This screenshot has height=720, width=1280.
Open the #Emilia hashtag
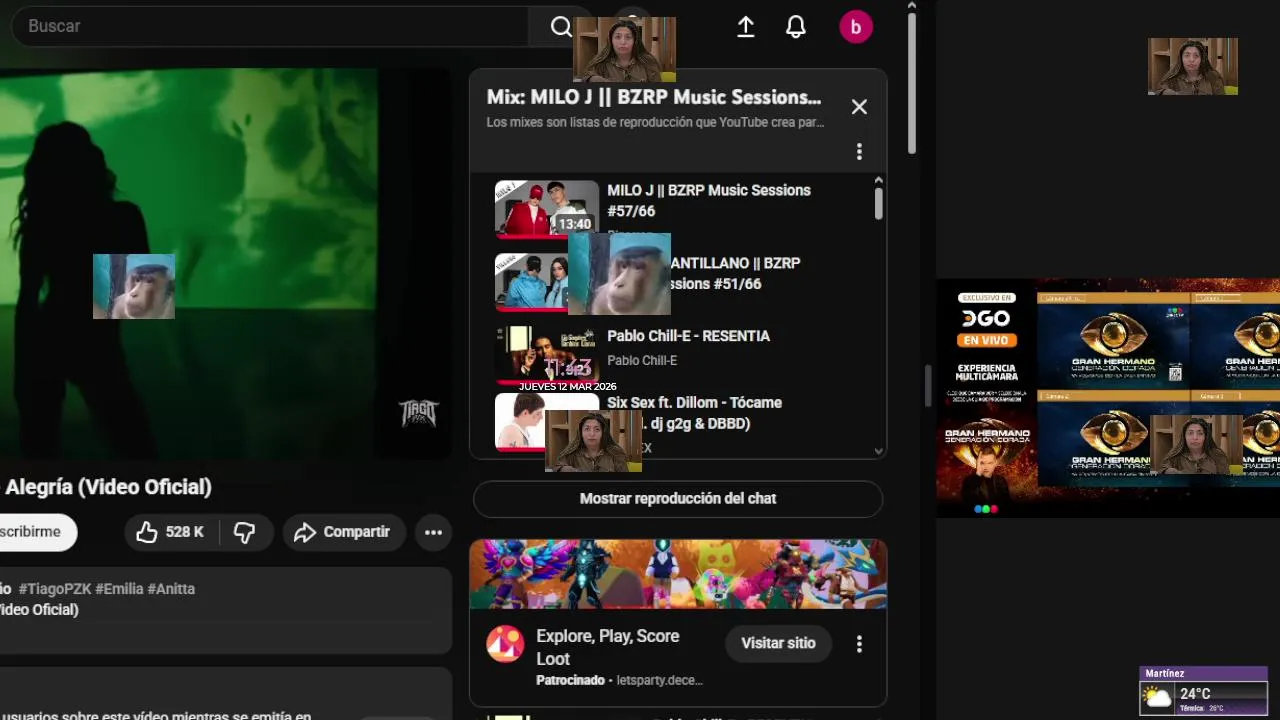coord(119,589)
